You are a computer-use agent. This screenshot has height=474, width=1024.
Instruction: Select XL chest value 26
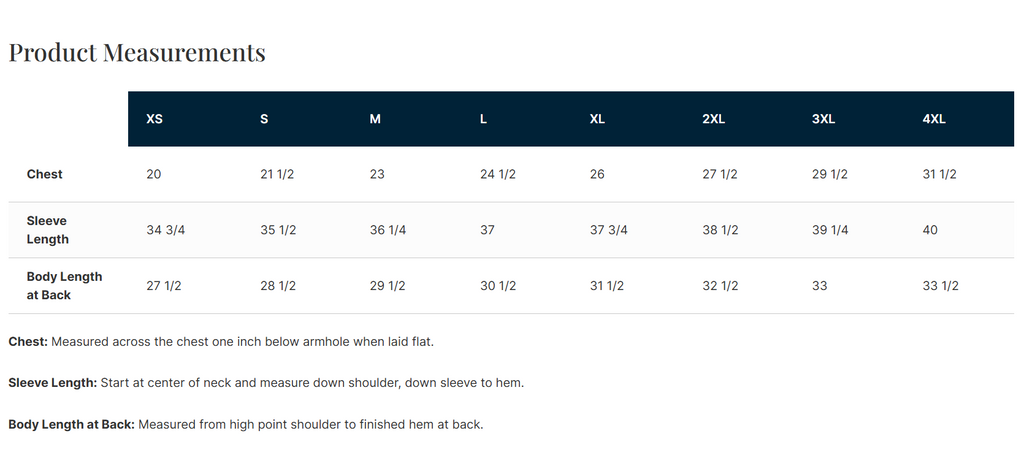597,174
